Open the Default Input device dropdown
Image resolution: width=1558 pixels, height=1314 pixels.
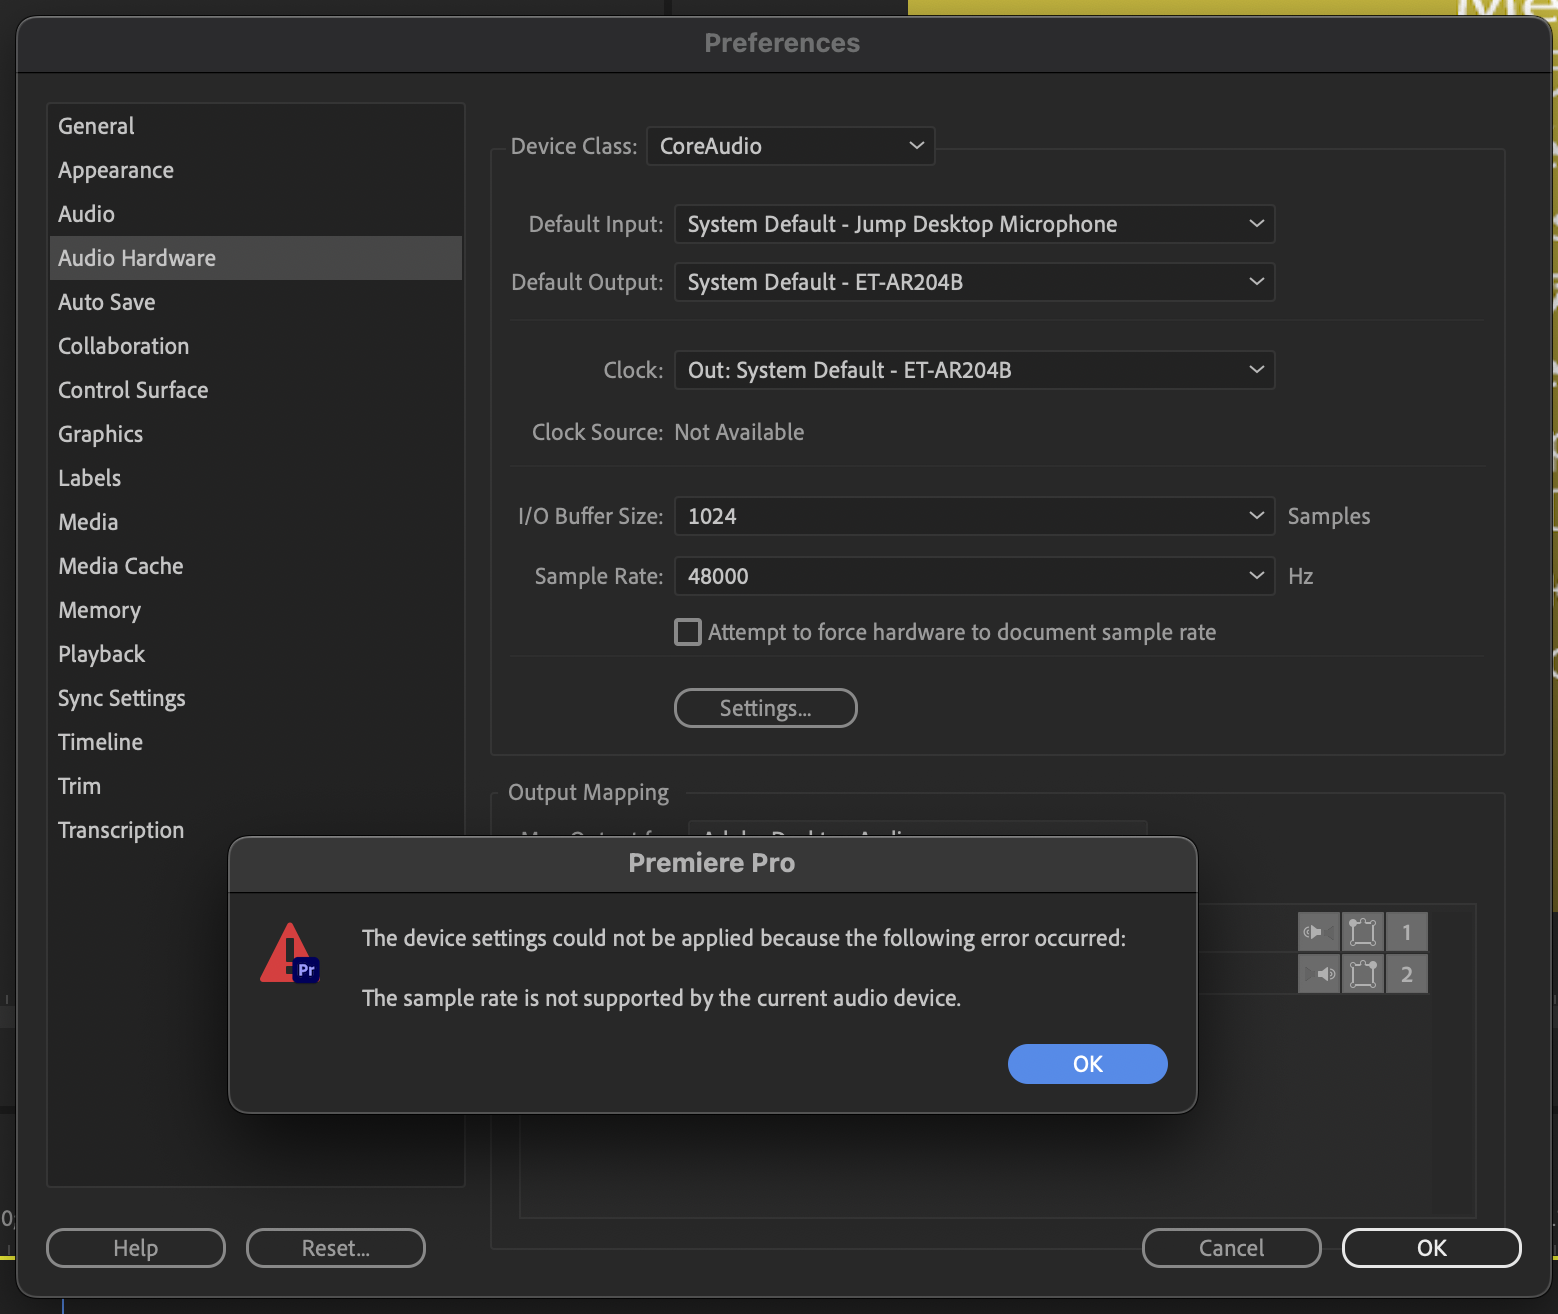click(973, 224)
